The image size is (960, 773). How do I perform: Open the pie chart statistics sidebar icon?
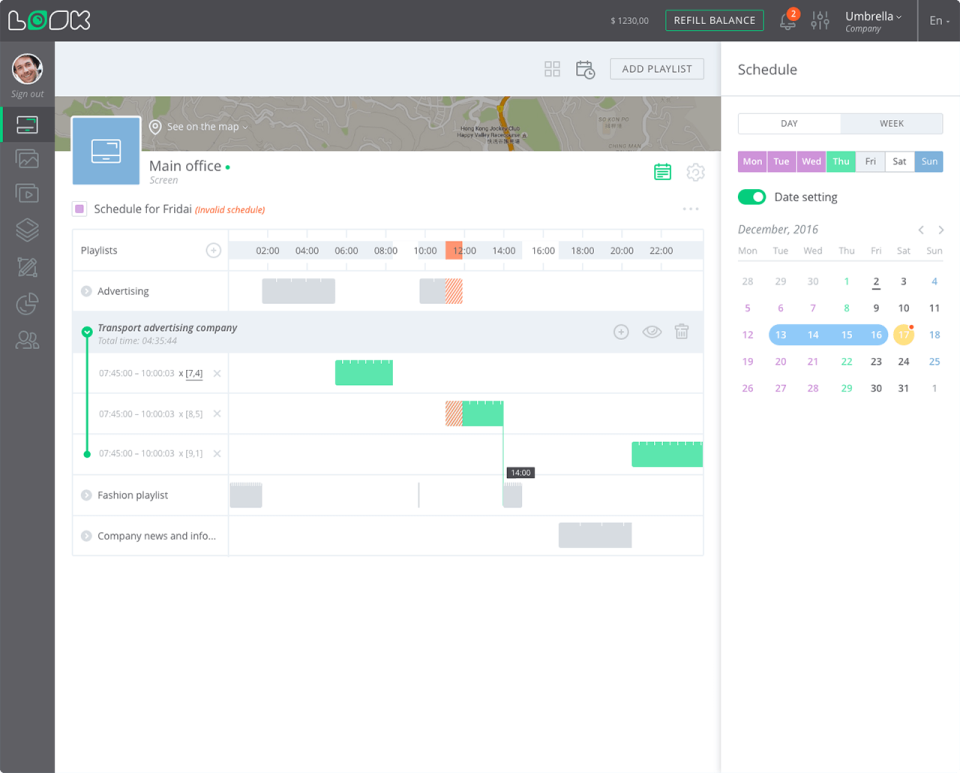tap(28, 304)
